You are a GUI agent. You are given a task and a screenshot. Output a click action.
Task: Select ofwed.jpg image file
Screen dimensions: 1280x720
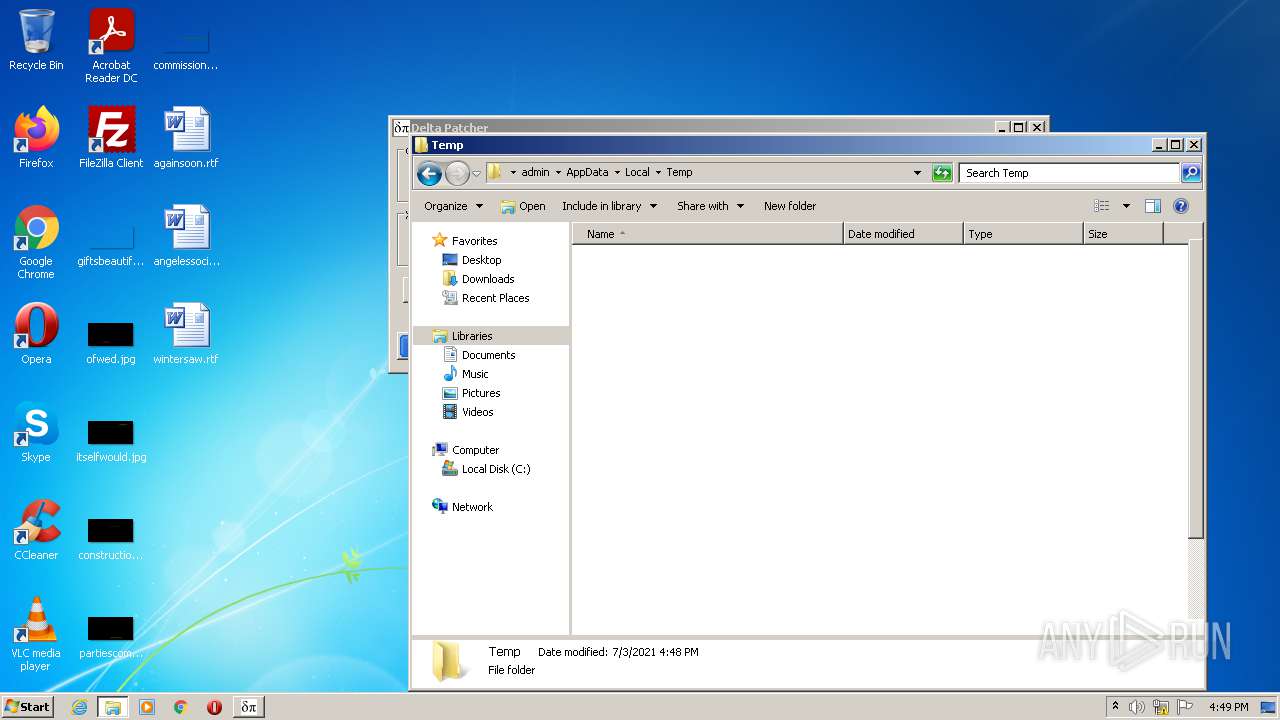[111, 343]
